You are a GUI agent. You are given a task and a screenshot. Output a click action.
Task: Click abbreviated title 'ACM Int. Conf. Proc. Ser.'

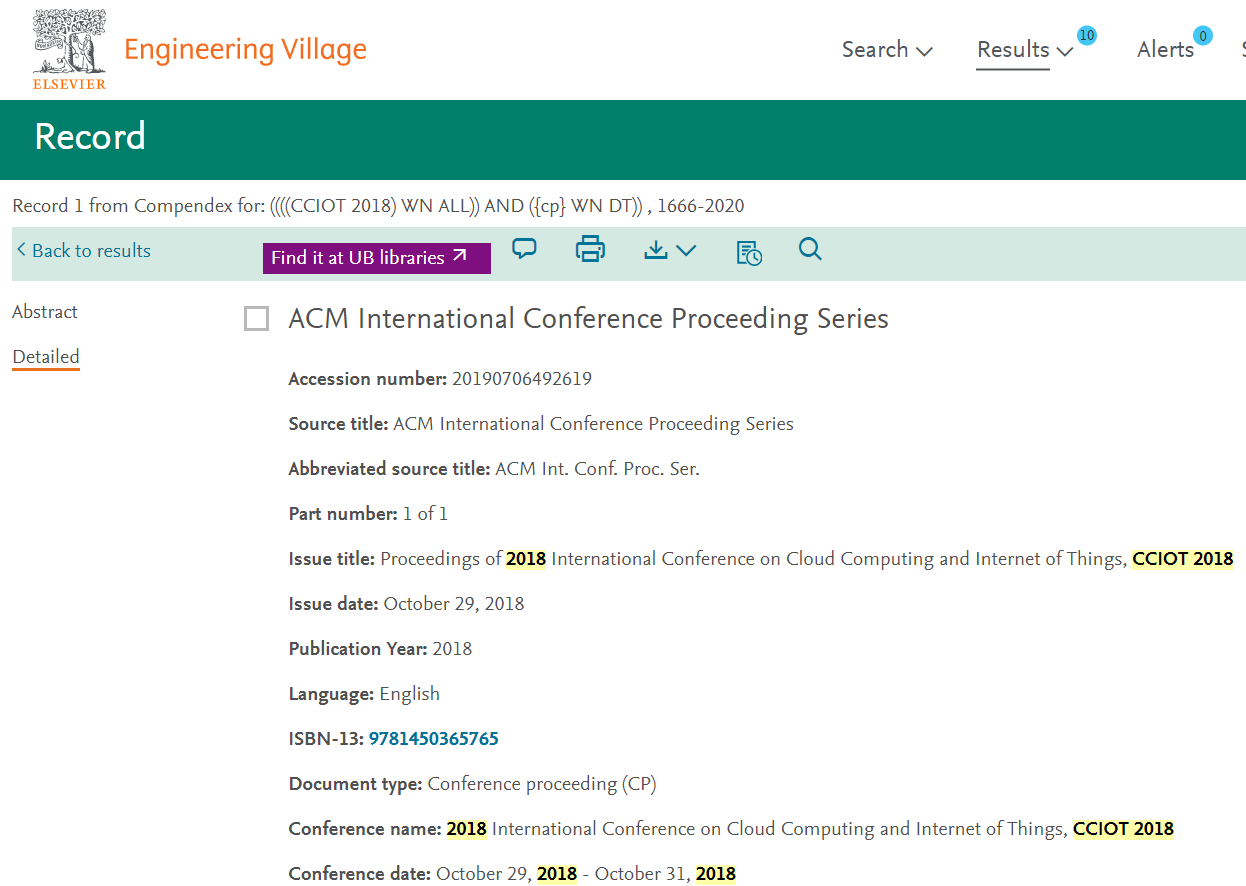[x=597, y=469]
